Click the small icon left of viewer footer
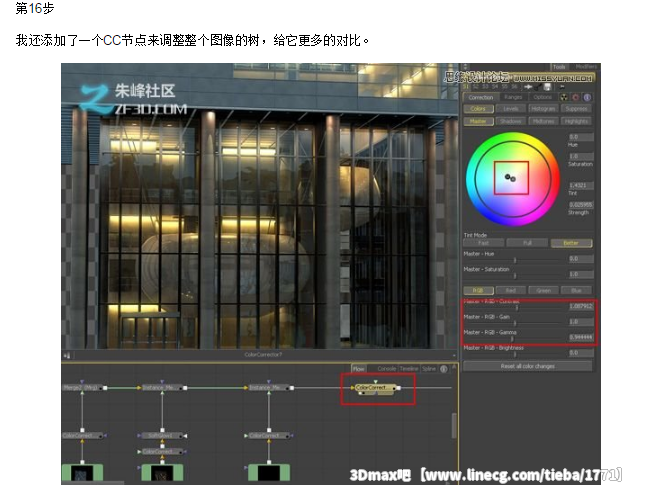The height and width of the screenshot is (494, 662). pos(68,354)
